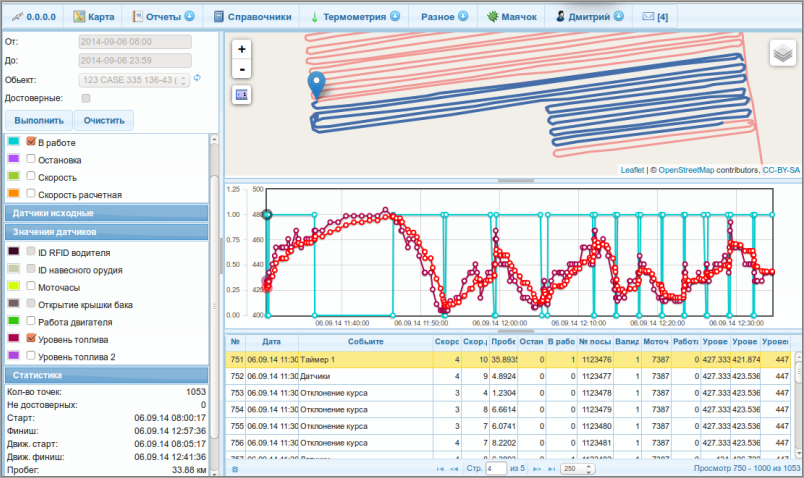Viewport: 804px width, 478px height.
Task: Click the crimson swatch for Уровень топлива
Action: (14, 338)
